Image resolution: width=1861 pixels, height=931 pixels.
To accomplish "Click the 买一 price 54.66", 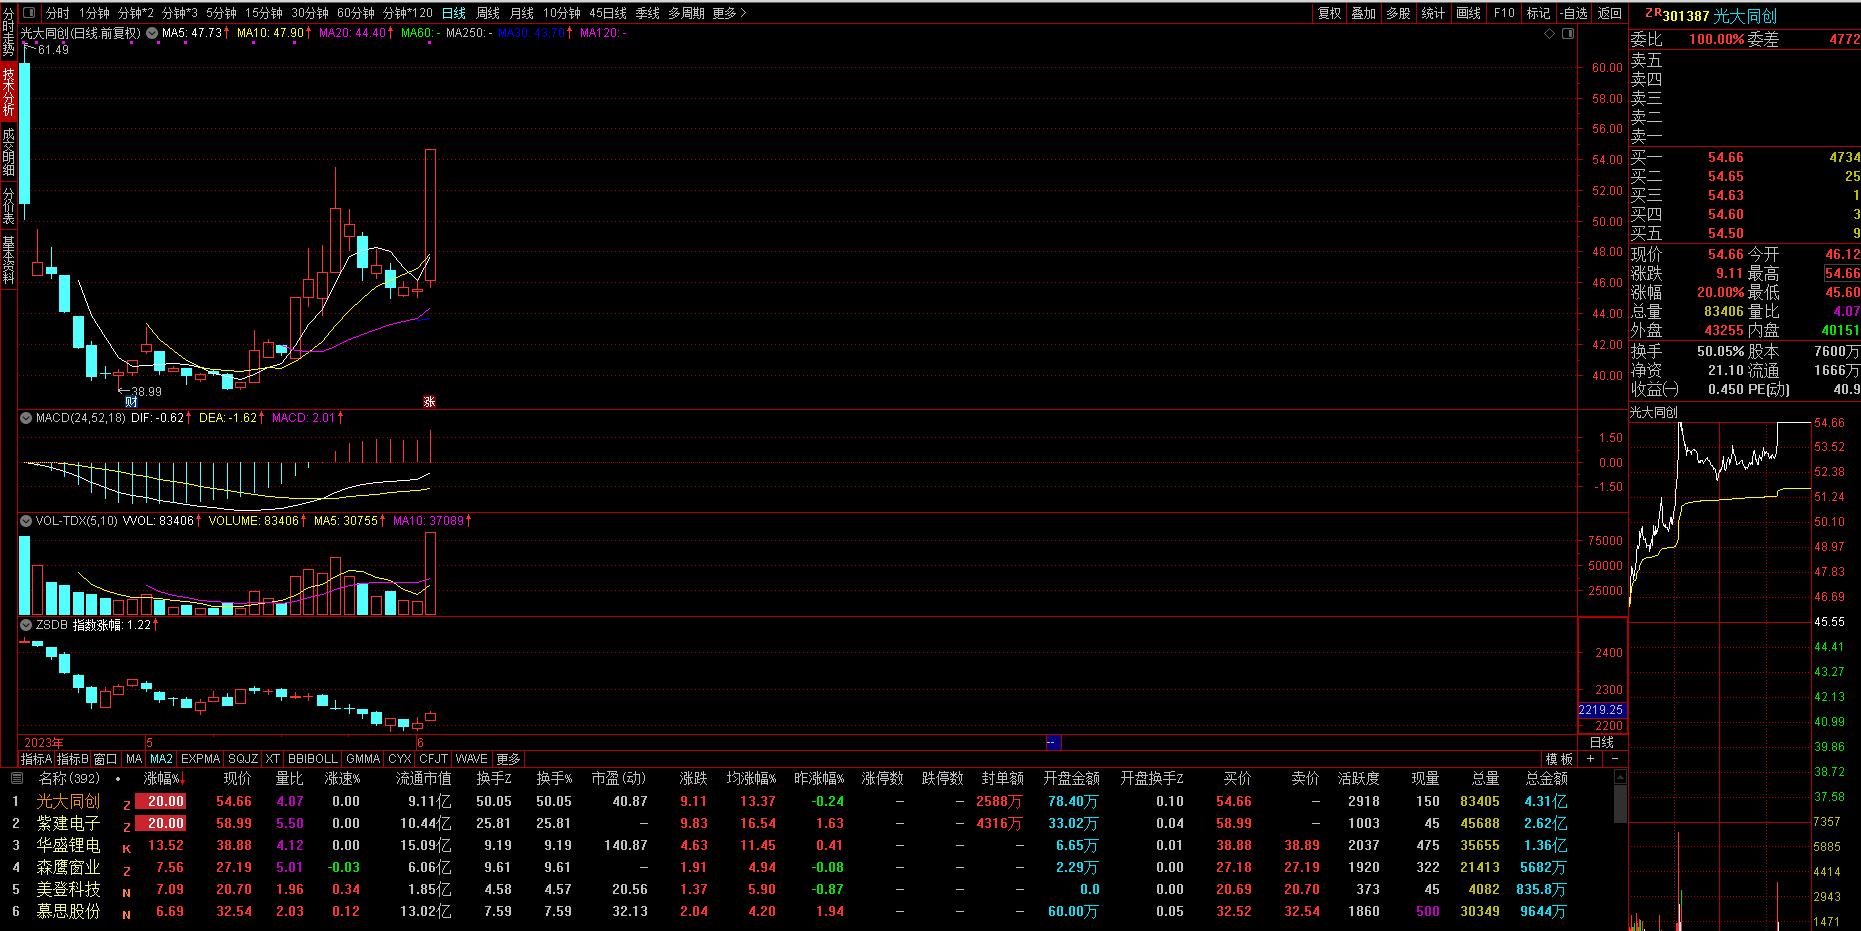I will click(x=1726, y=157).
